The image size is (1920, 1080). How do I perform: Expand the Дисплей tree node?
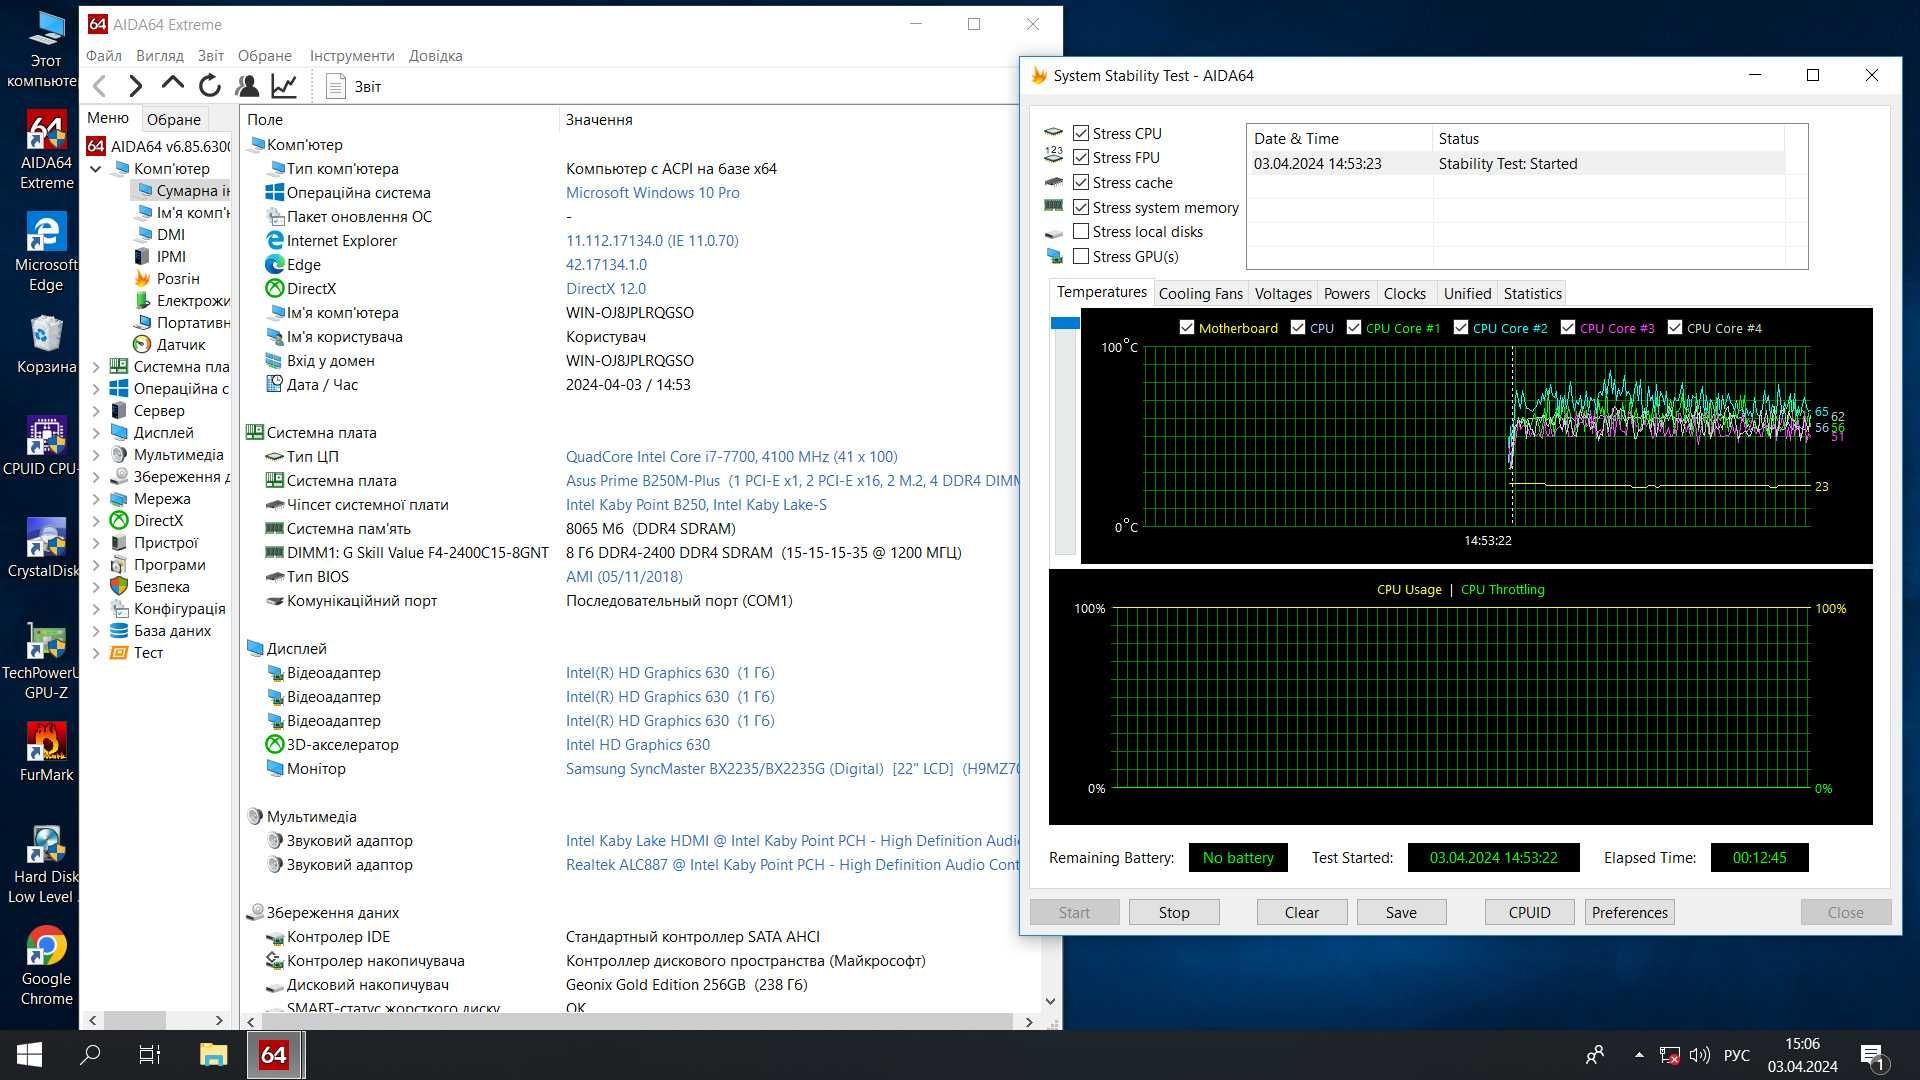point(96,433)
